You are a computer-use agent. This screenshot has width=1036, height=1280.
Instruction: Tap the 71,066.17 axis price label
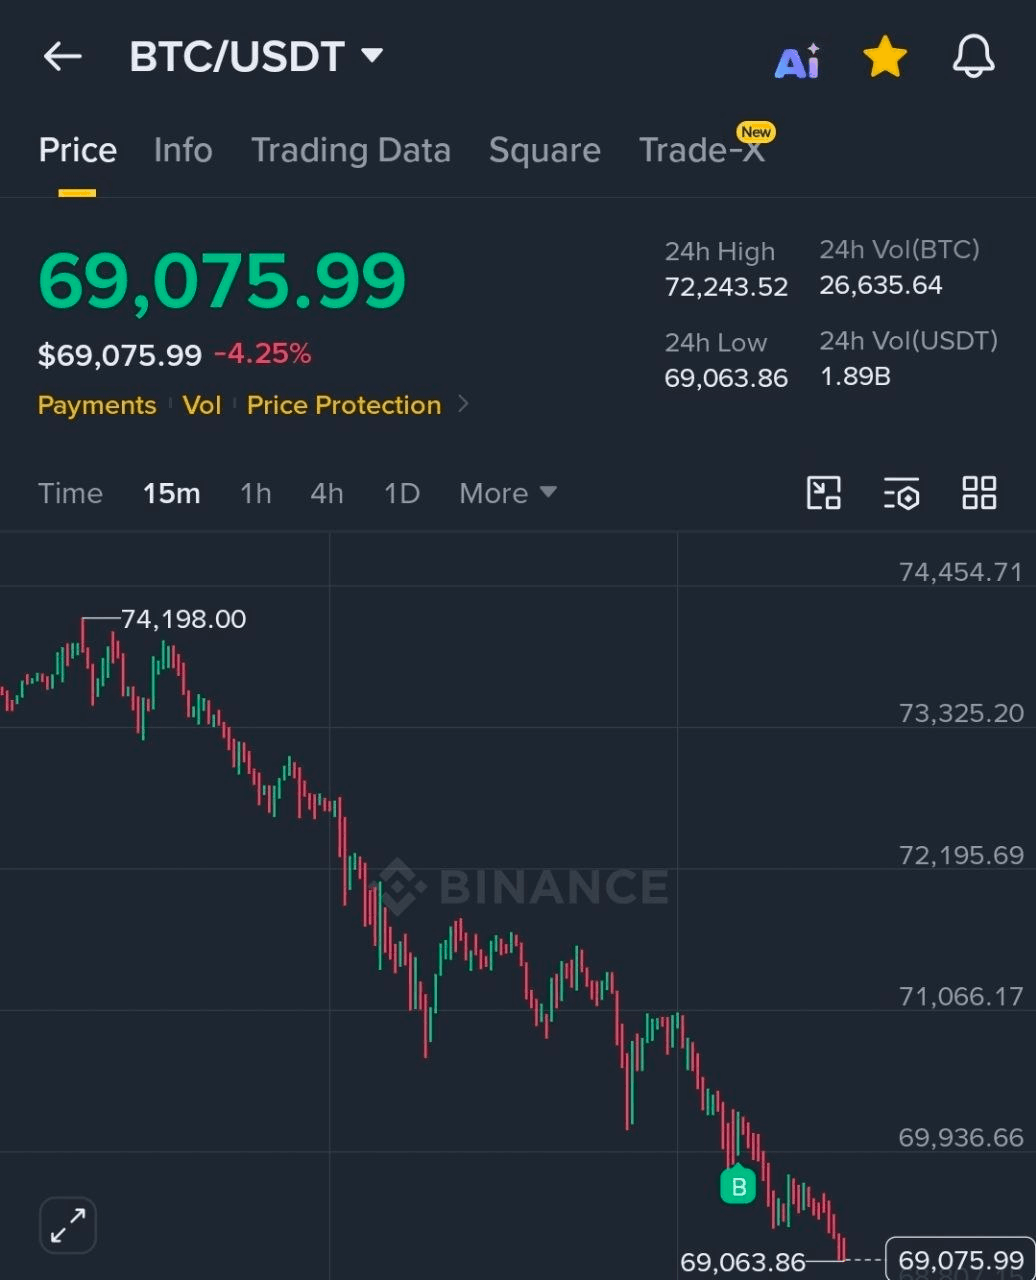(x=961, y=996)
